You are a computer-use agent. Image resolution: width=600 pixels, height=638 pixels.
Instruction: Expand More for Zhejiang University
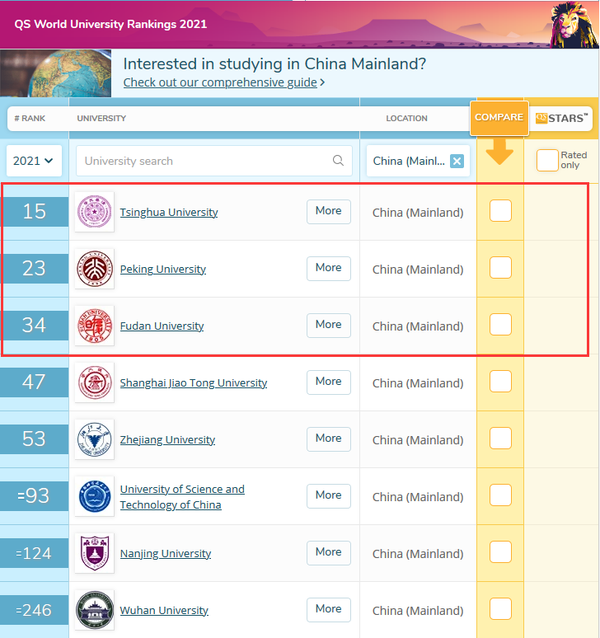329,439
